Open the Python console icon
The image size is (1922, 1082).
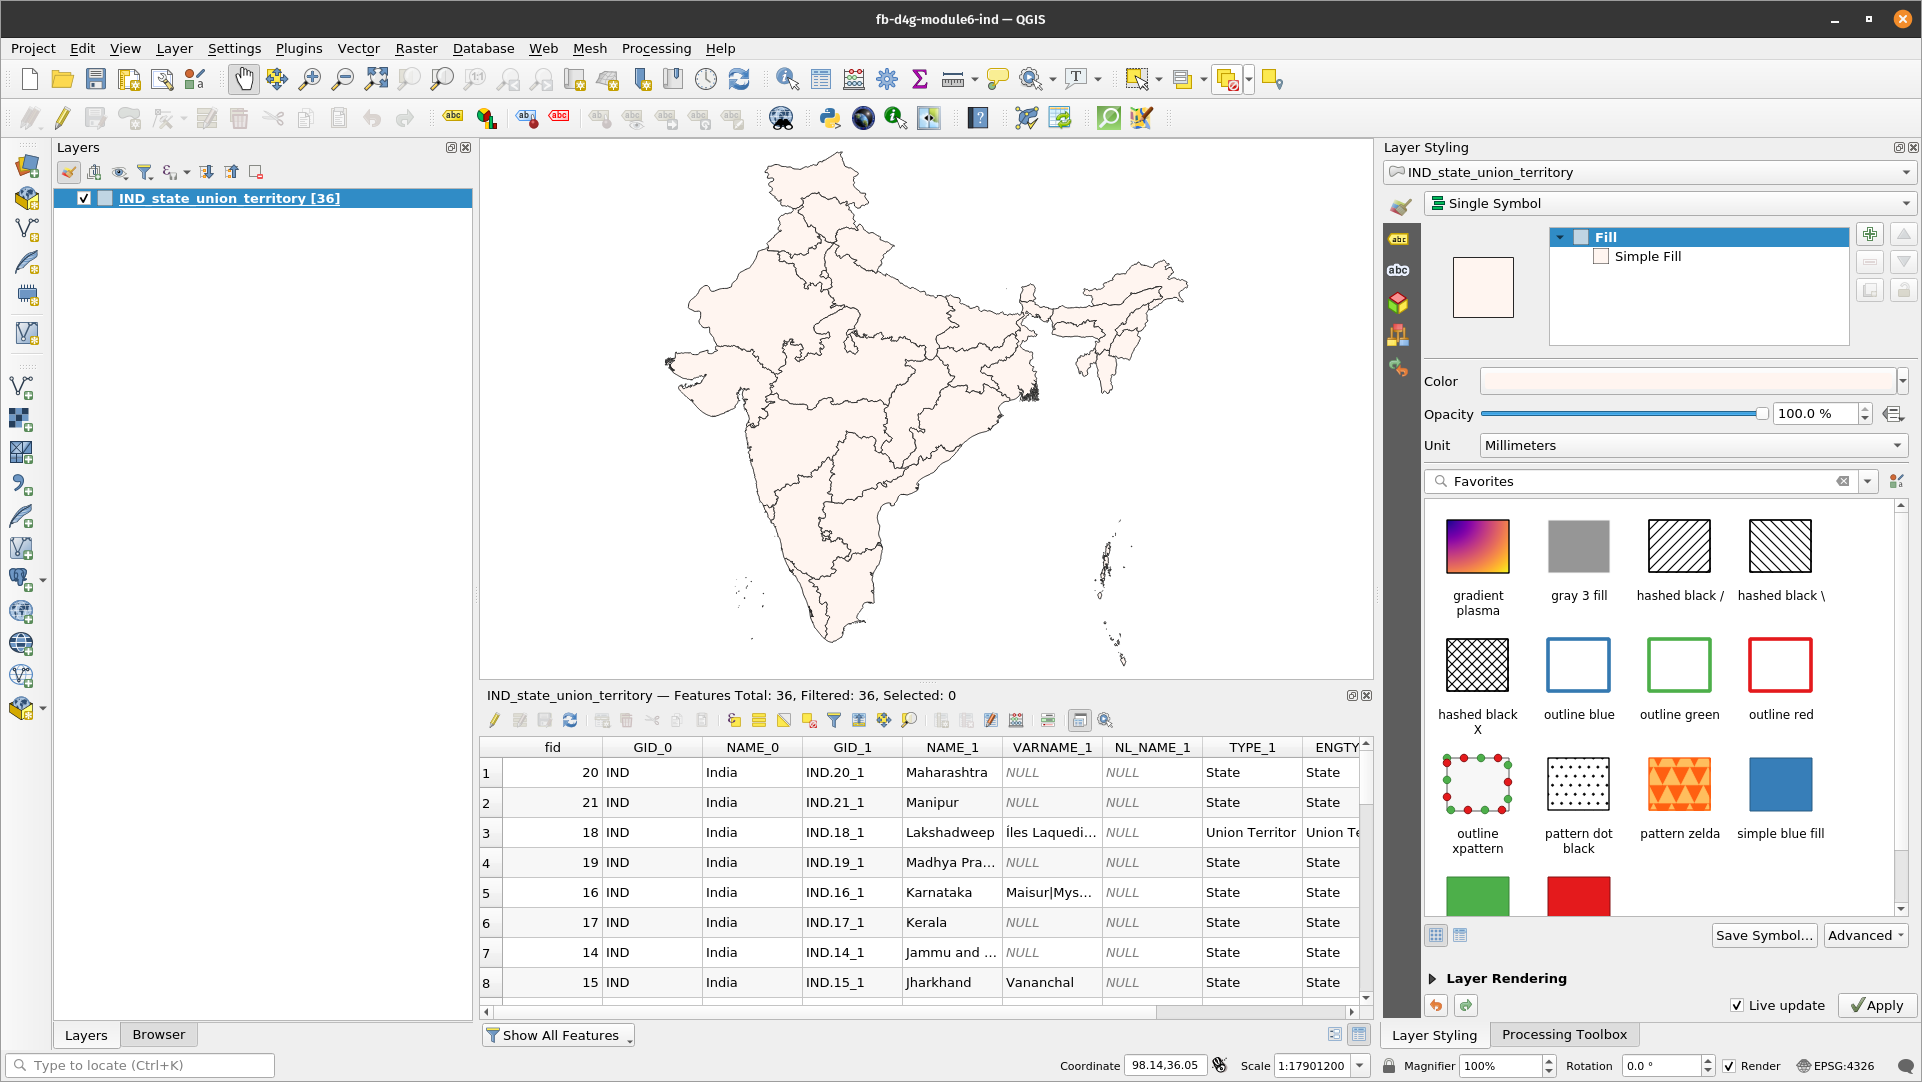[829, 118]
